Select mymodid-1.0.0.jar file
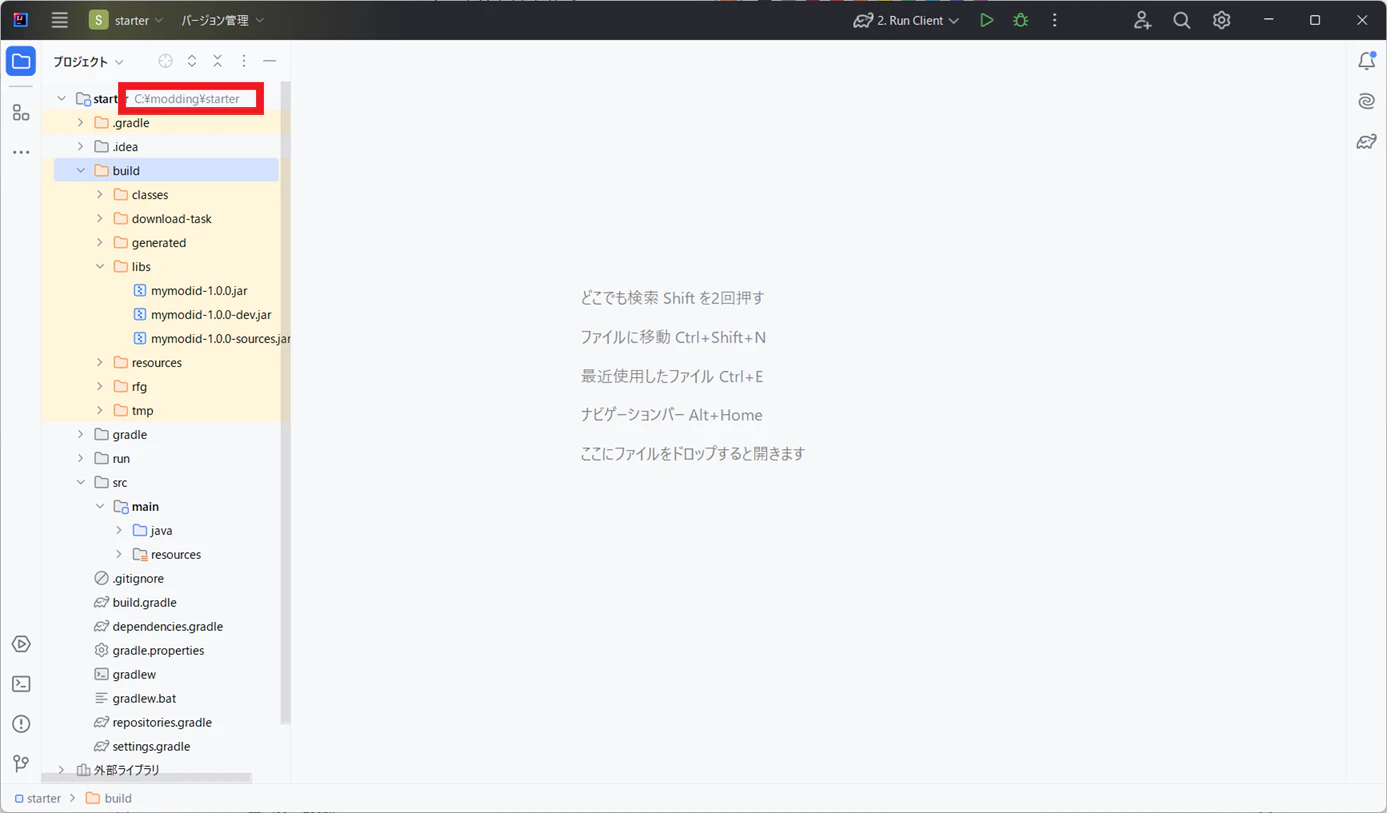The width and height of the screenshot is (1387, 813). tap(199, 291)
